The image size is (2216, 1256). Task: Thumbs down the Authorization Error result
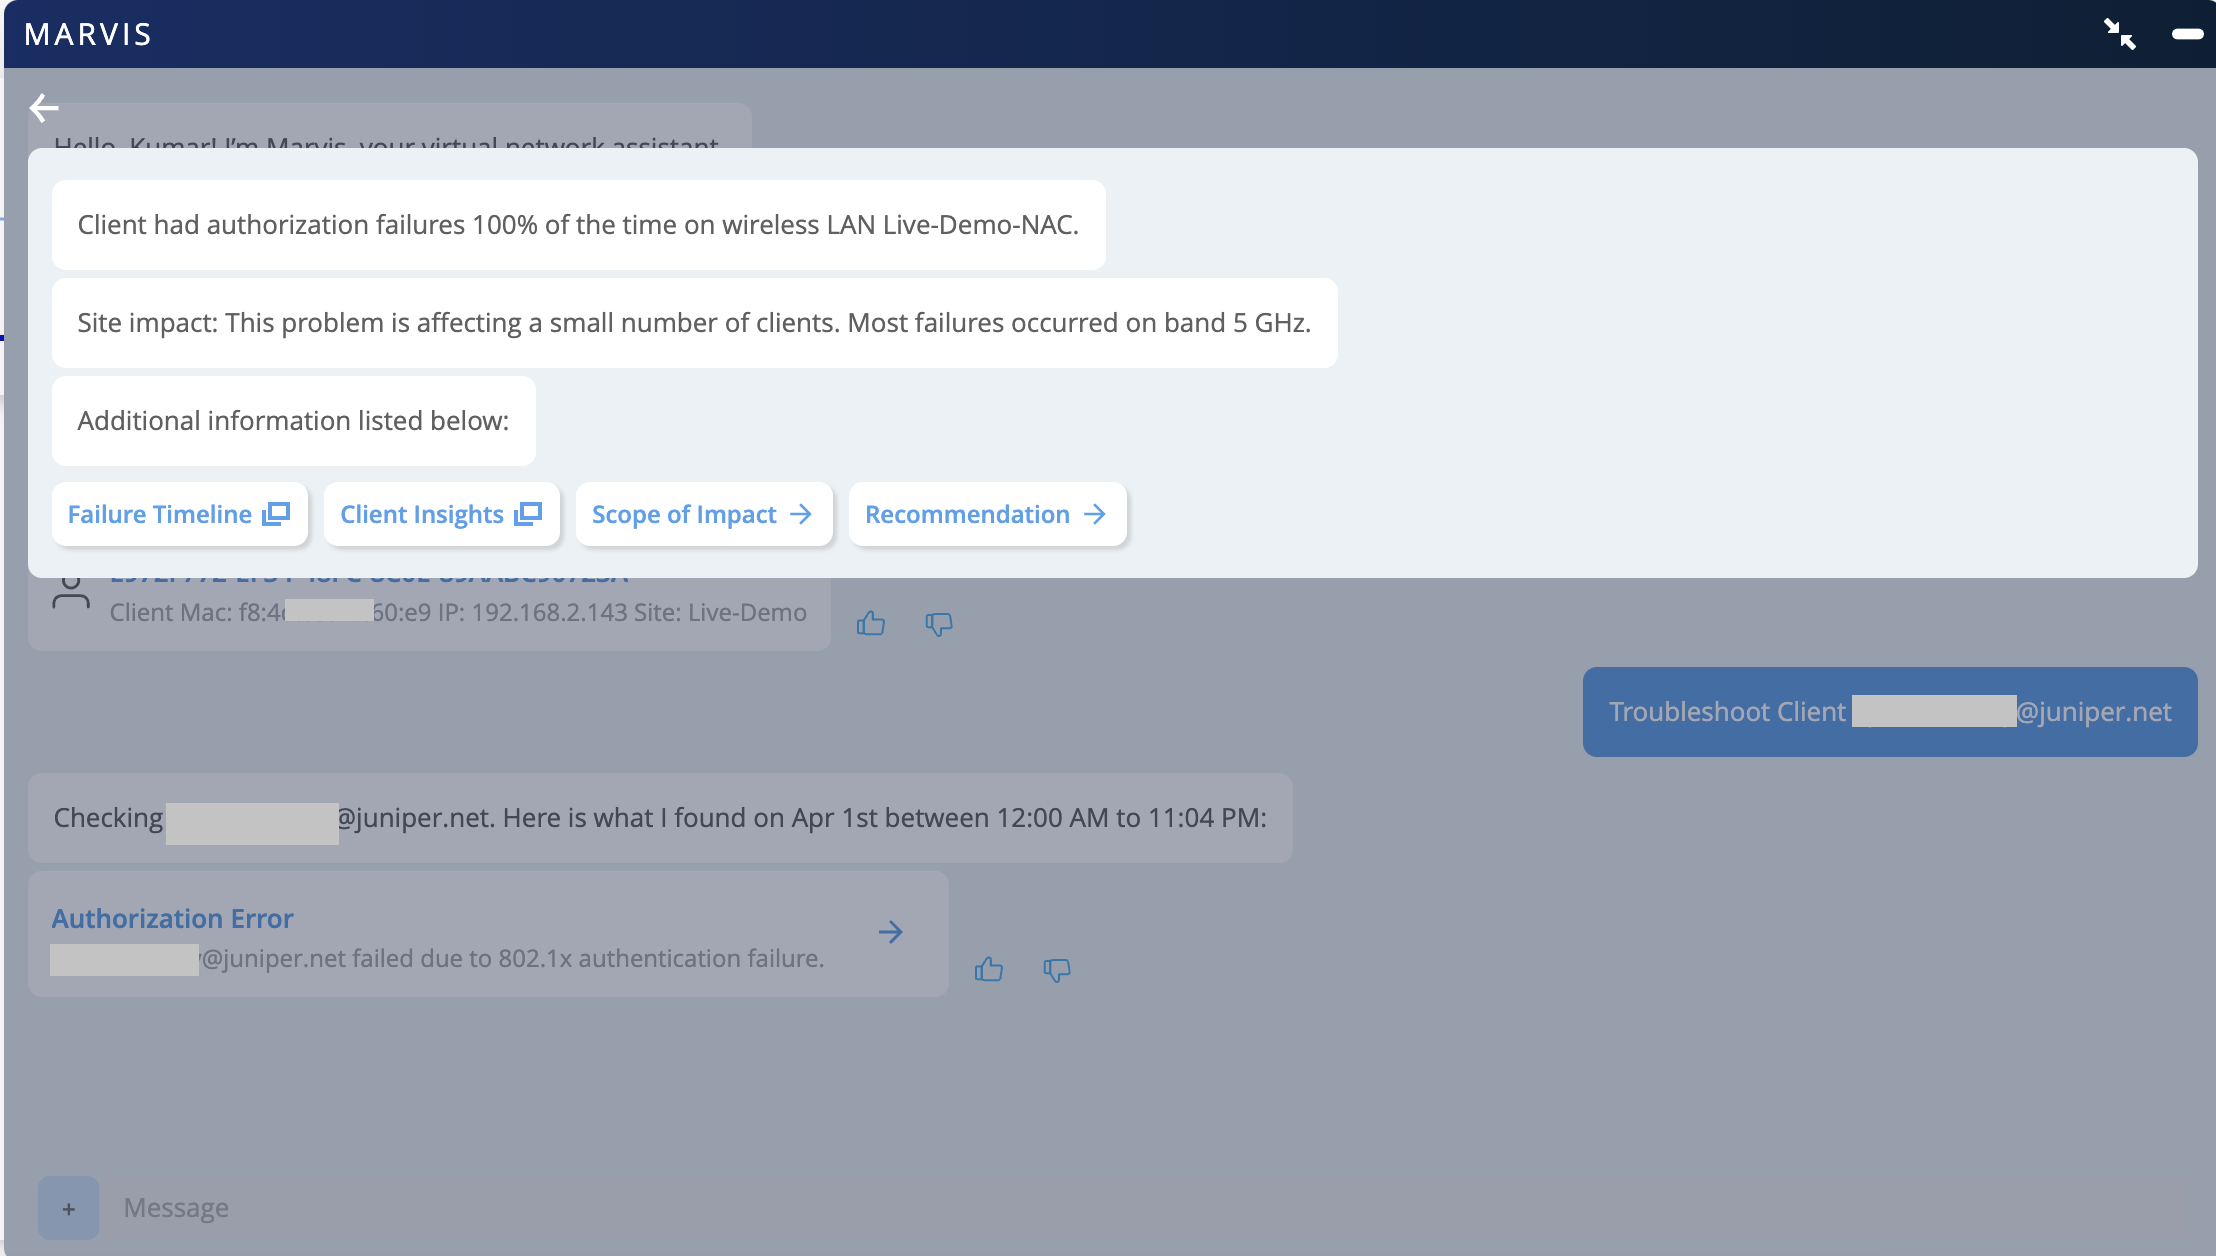[1056, 969]
